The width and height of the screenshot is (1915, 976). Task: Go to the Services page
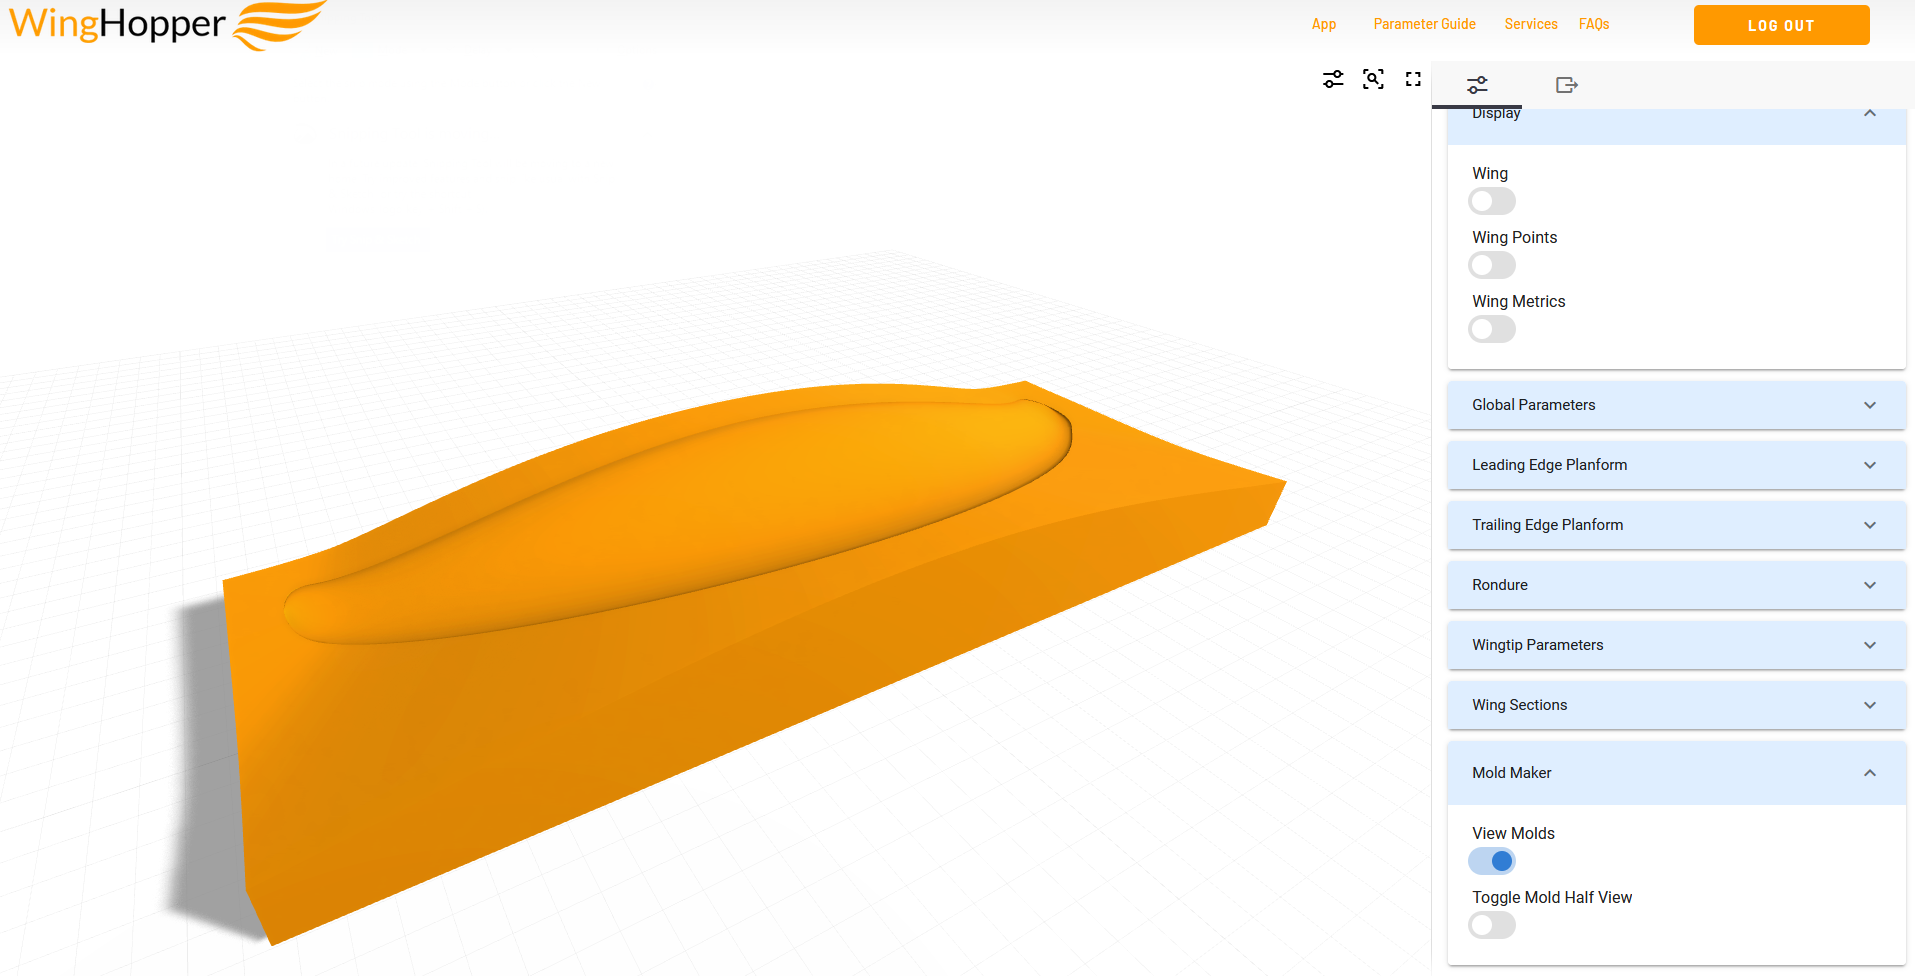click(x=1531, y=24)
